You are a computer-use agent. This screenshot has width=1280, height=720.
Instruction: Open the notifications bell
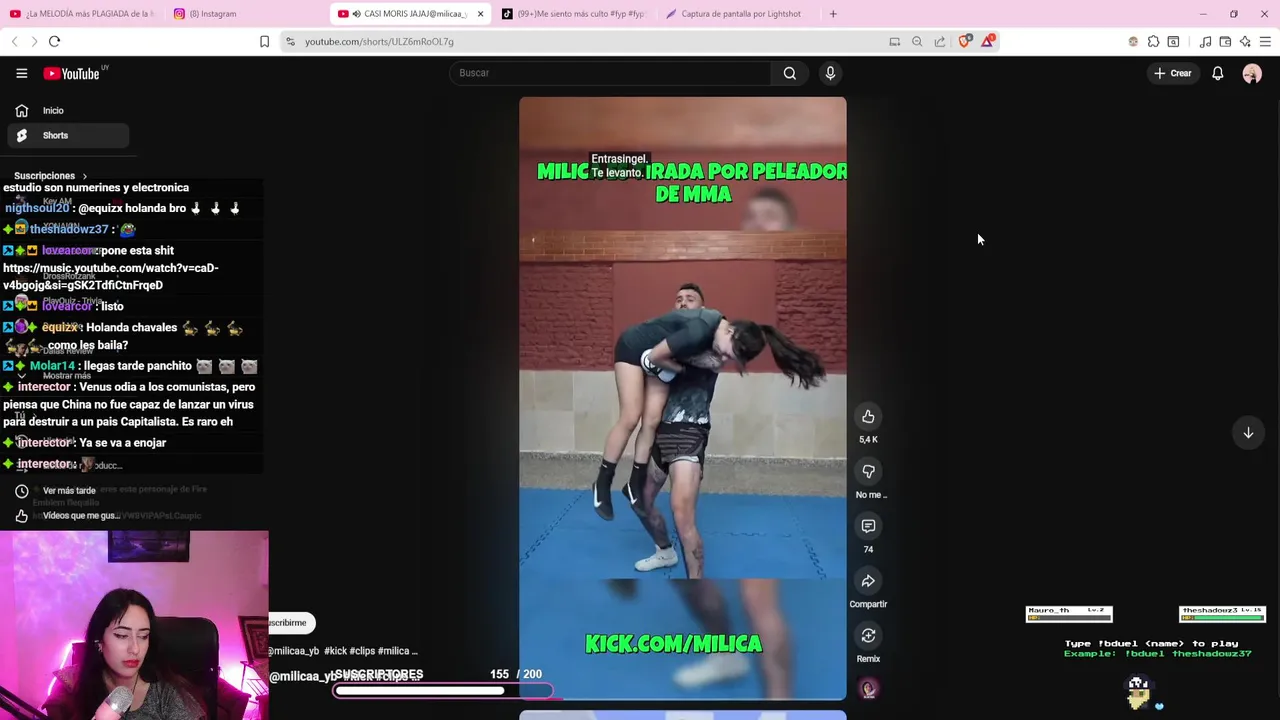1218,73
